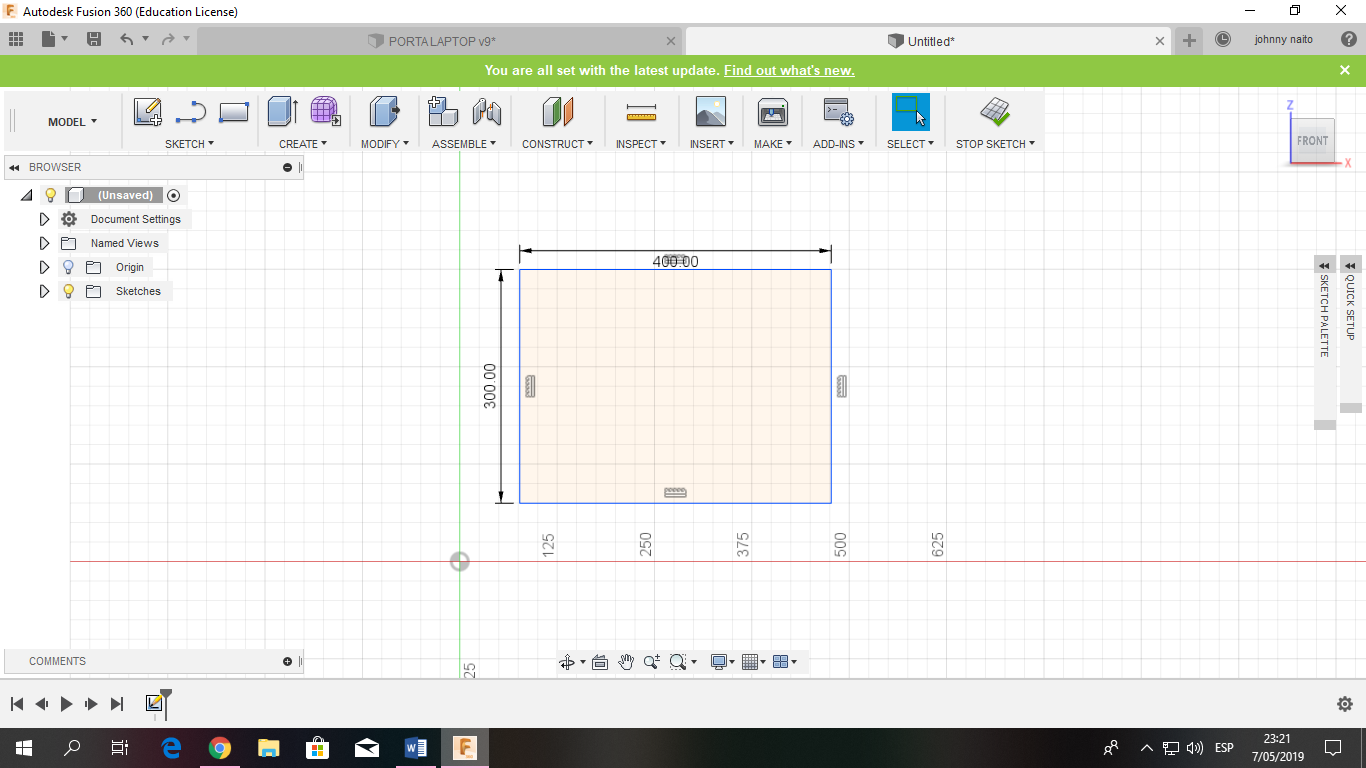Click the Find out what's new link
The height and width of the screenshot is (768, 1366).
point(789,70)
